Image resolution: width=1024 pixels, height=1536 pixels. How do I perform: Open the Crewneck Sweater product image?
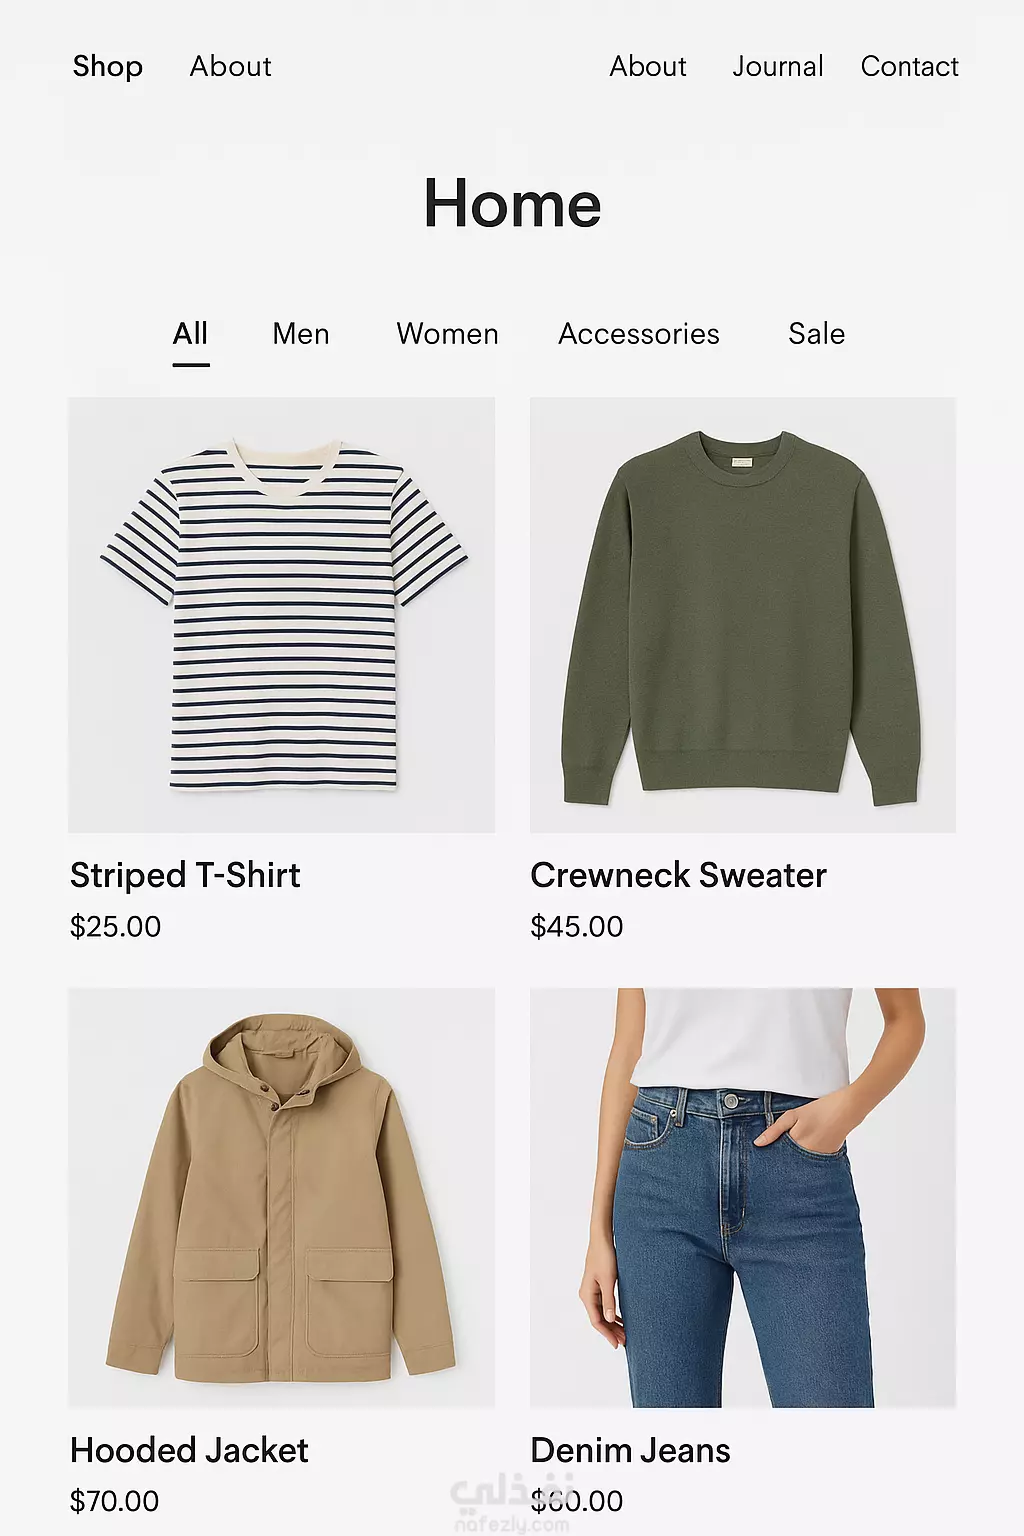(x=743, y=615)
